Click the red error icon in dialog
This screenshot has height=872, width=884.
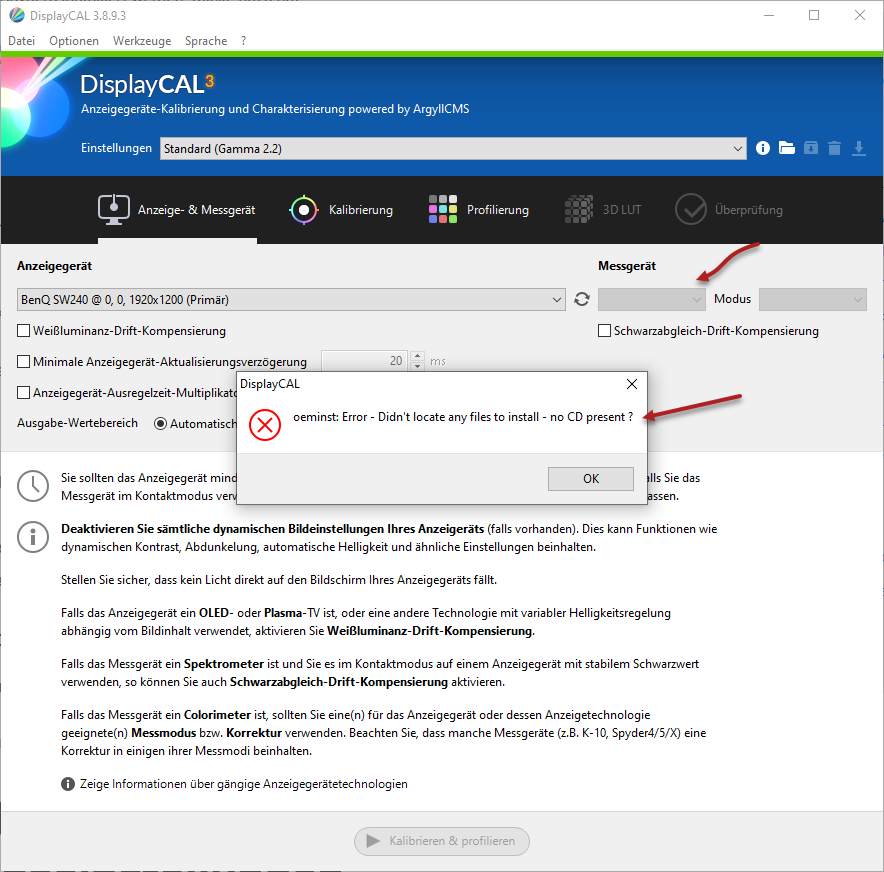(x=265, y=425)
